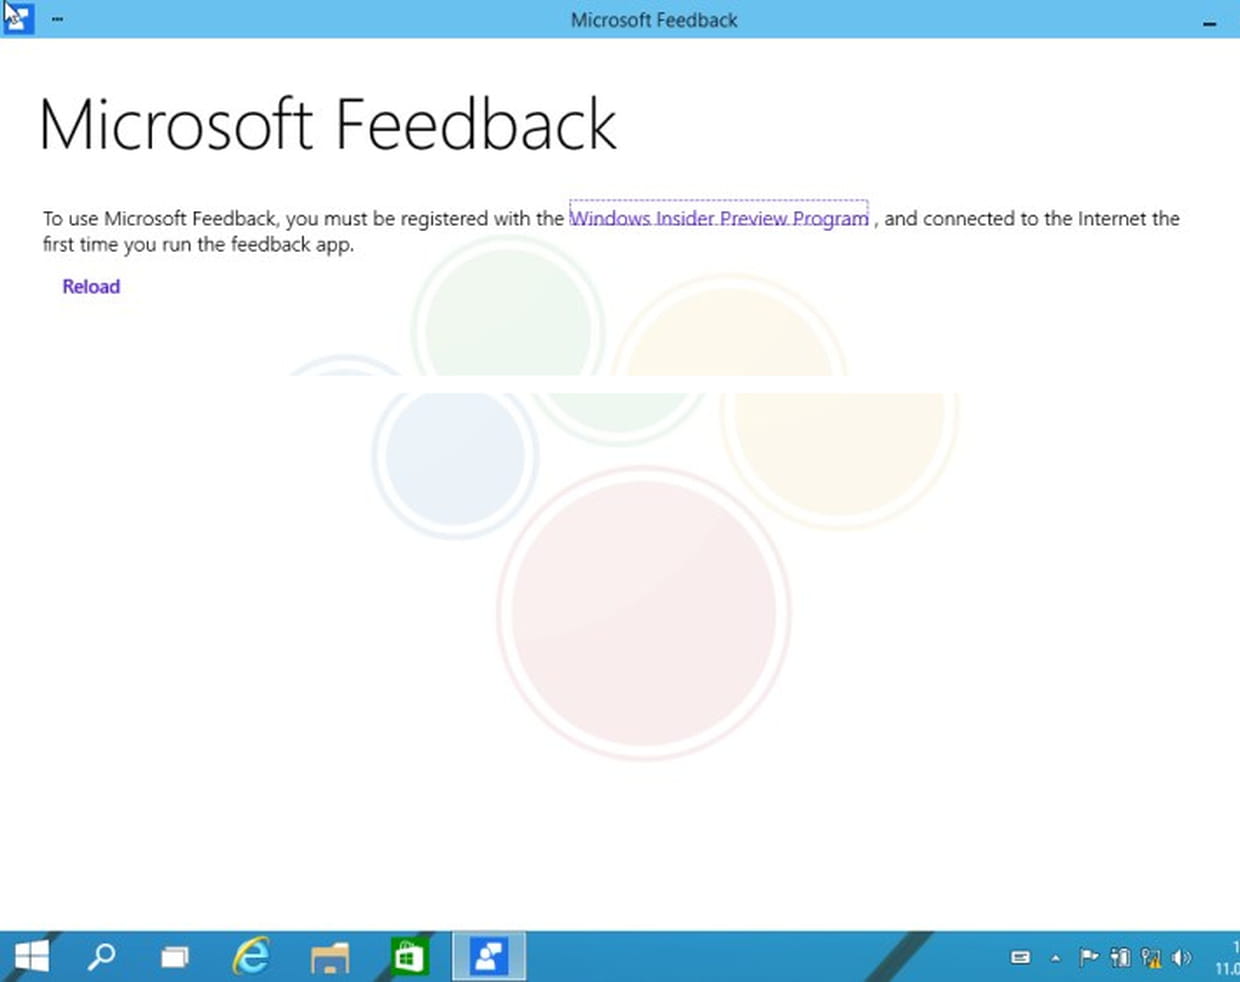Show hidden system tray icons
This screenshot has width=1240, height=982.
coord(1055,958)
